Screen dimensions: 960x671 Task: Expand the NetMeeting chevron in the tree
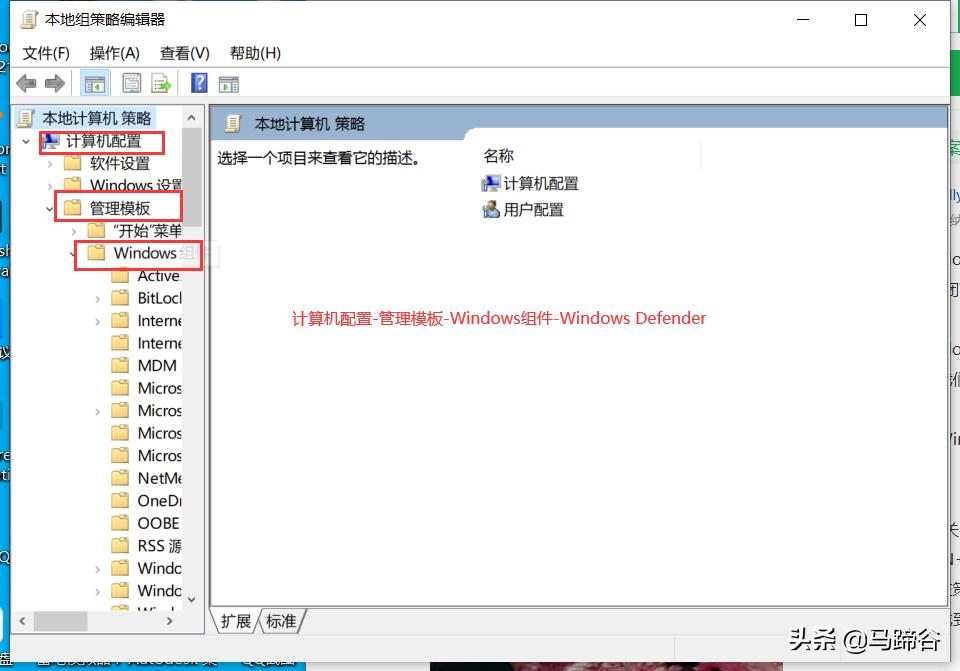[98, 478]
